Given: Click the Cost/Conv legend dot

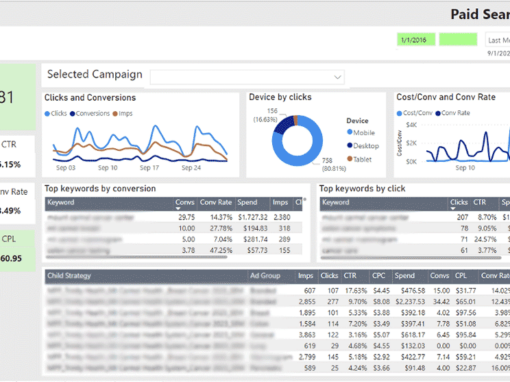Looking at the screenshot, I should (399, 113).
